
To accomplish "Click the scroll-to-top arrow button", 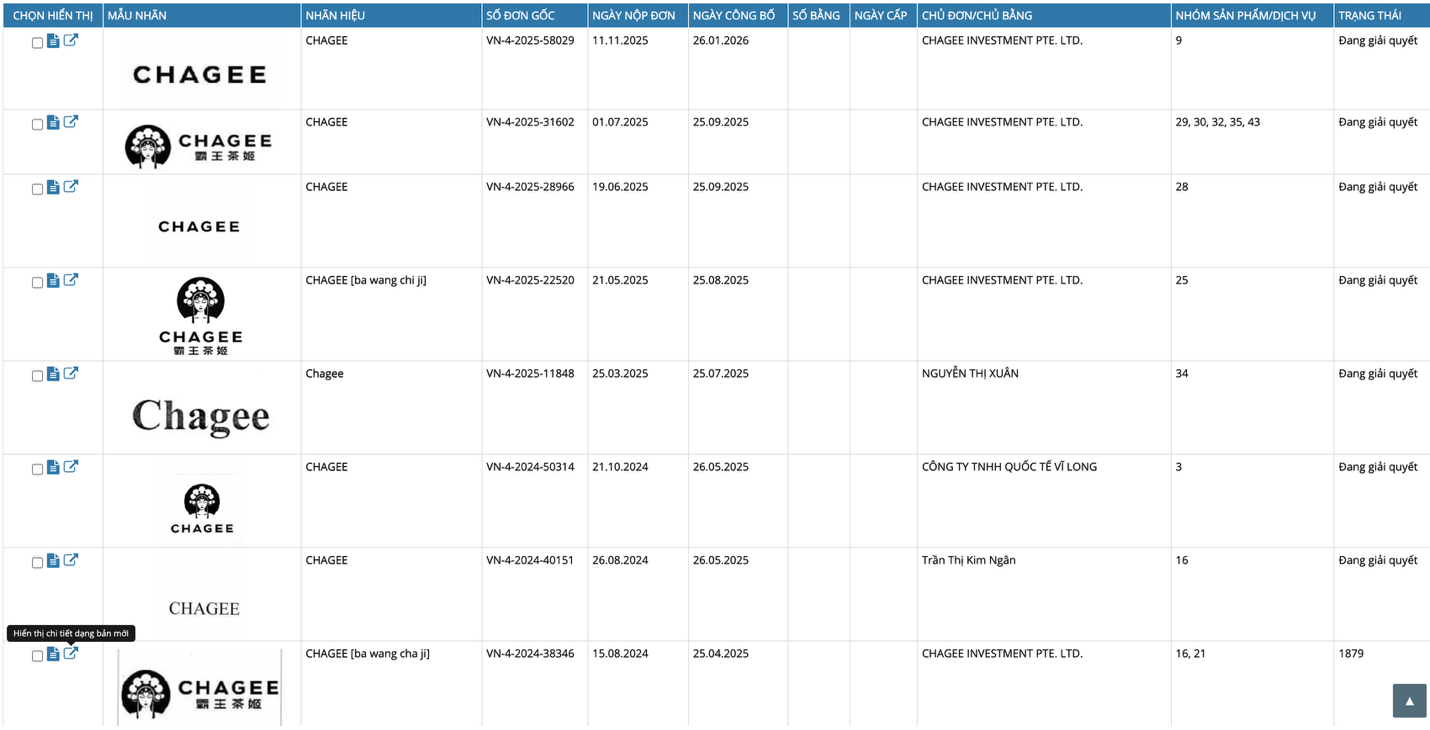I will click(x=1409, y=701).
